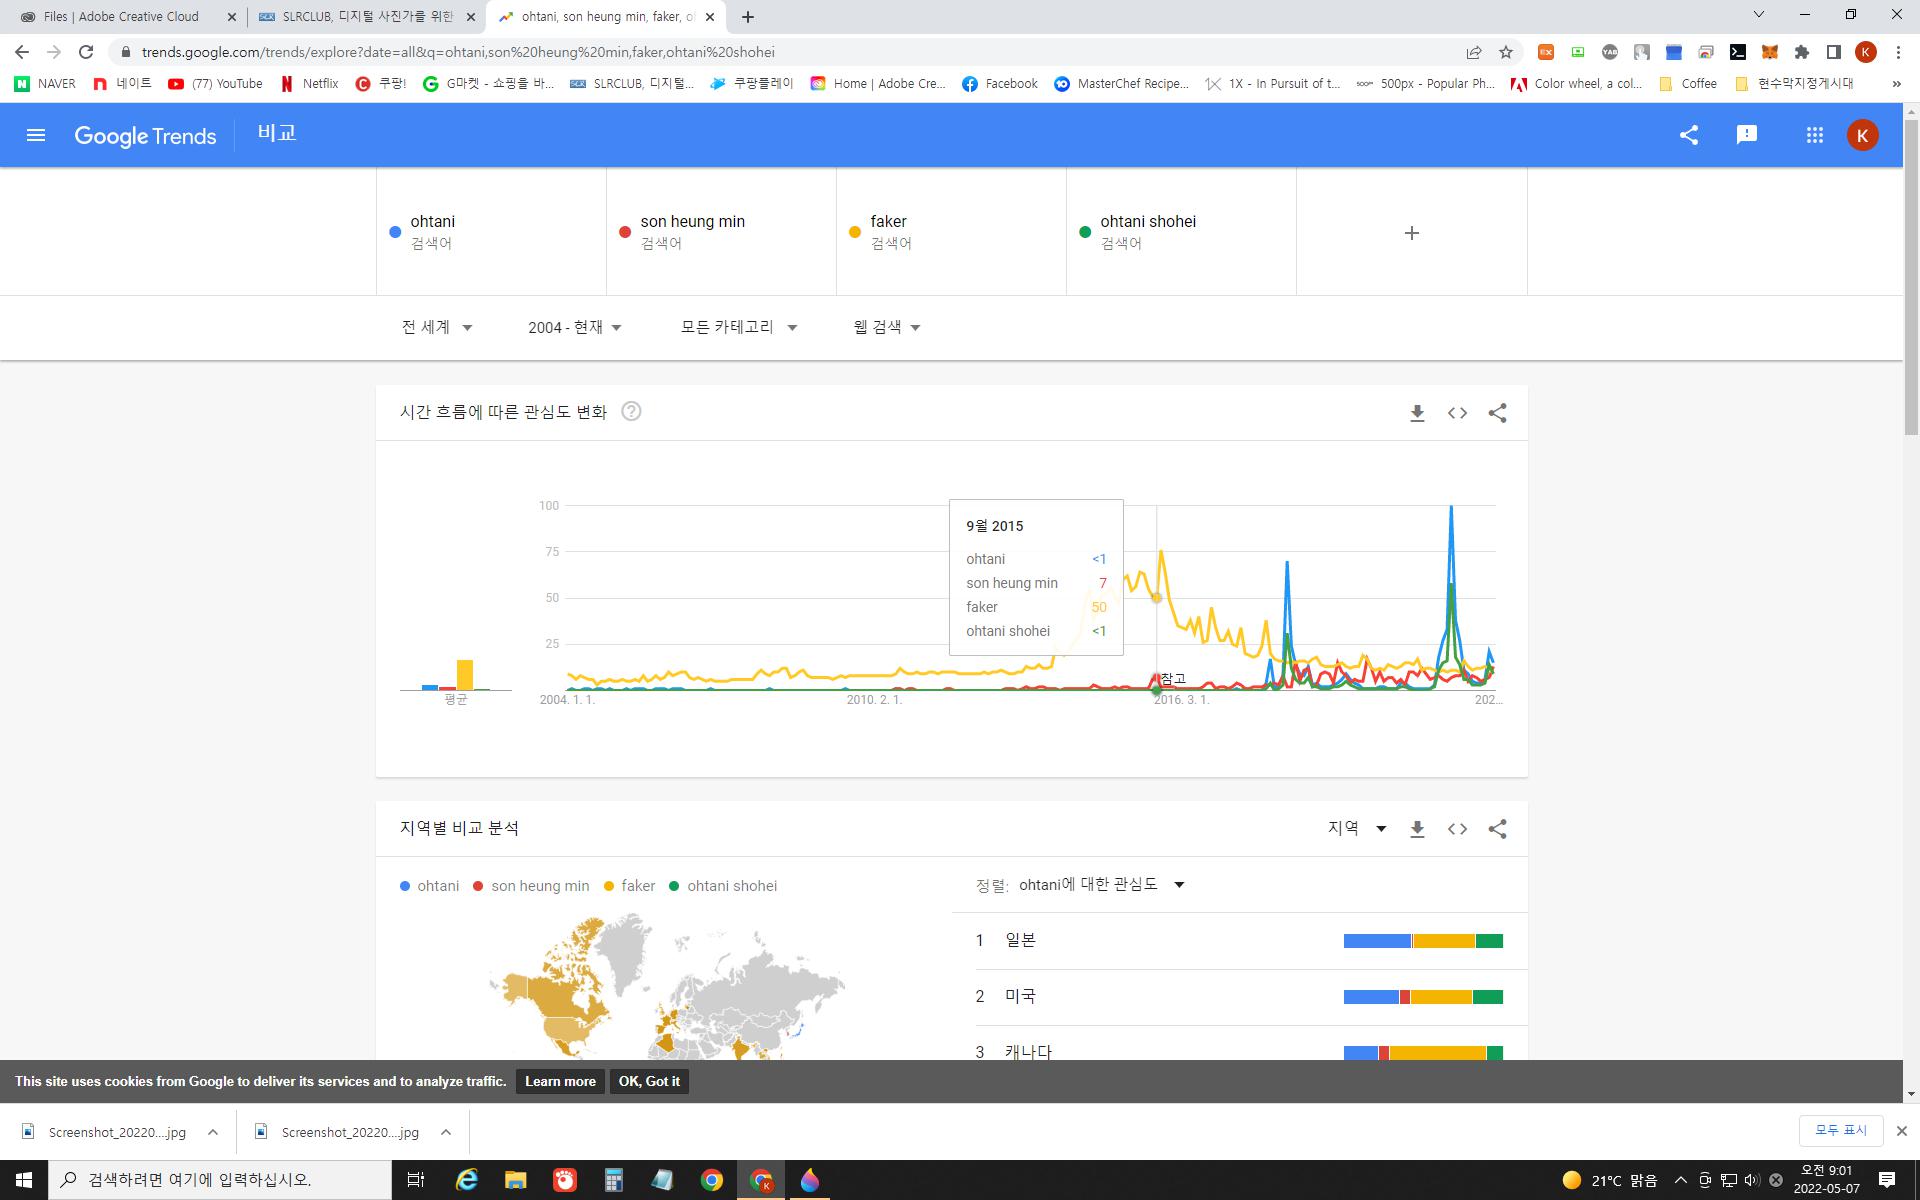The image size is (1920, 1200).
Task: Share the interest over time chart
Action: tap(1497, 413)
